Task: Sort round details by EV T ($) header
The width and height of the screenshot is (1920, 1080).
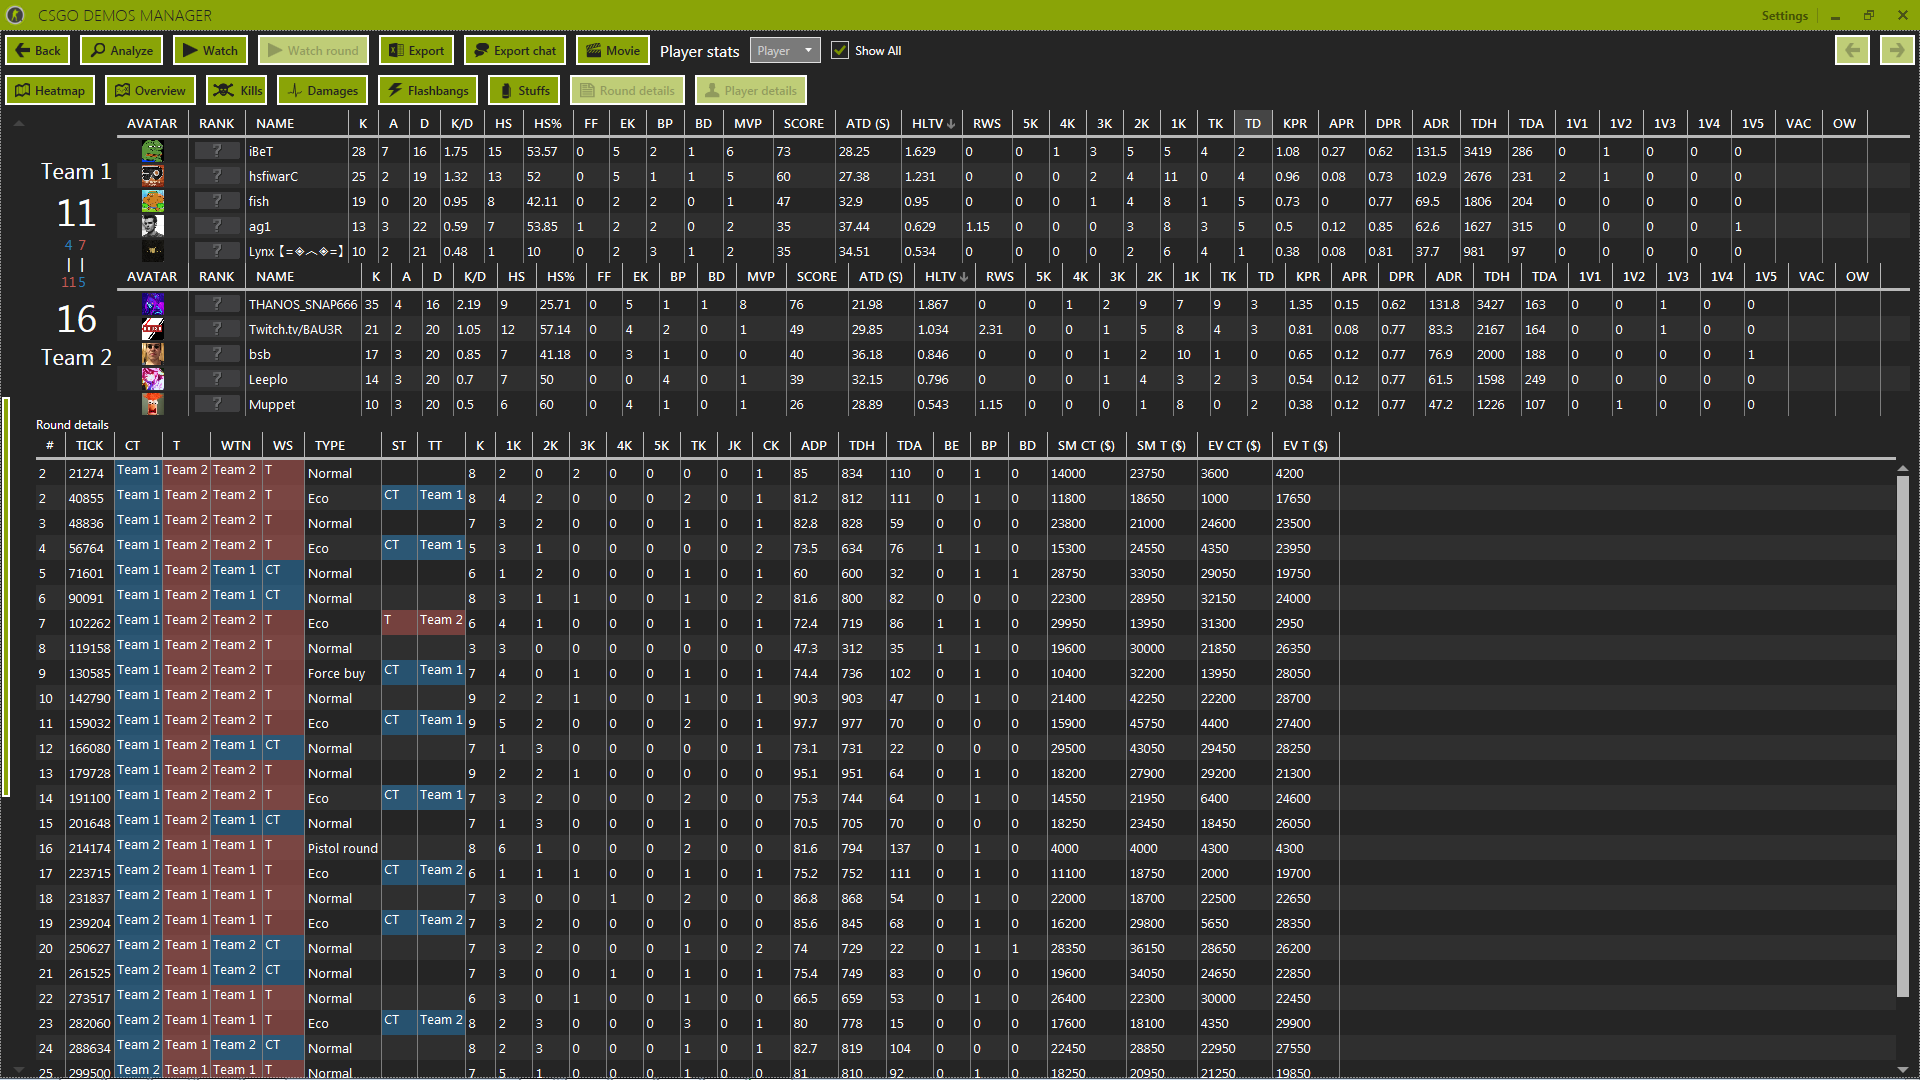Action: tap(1305, 446)
